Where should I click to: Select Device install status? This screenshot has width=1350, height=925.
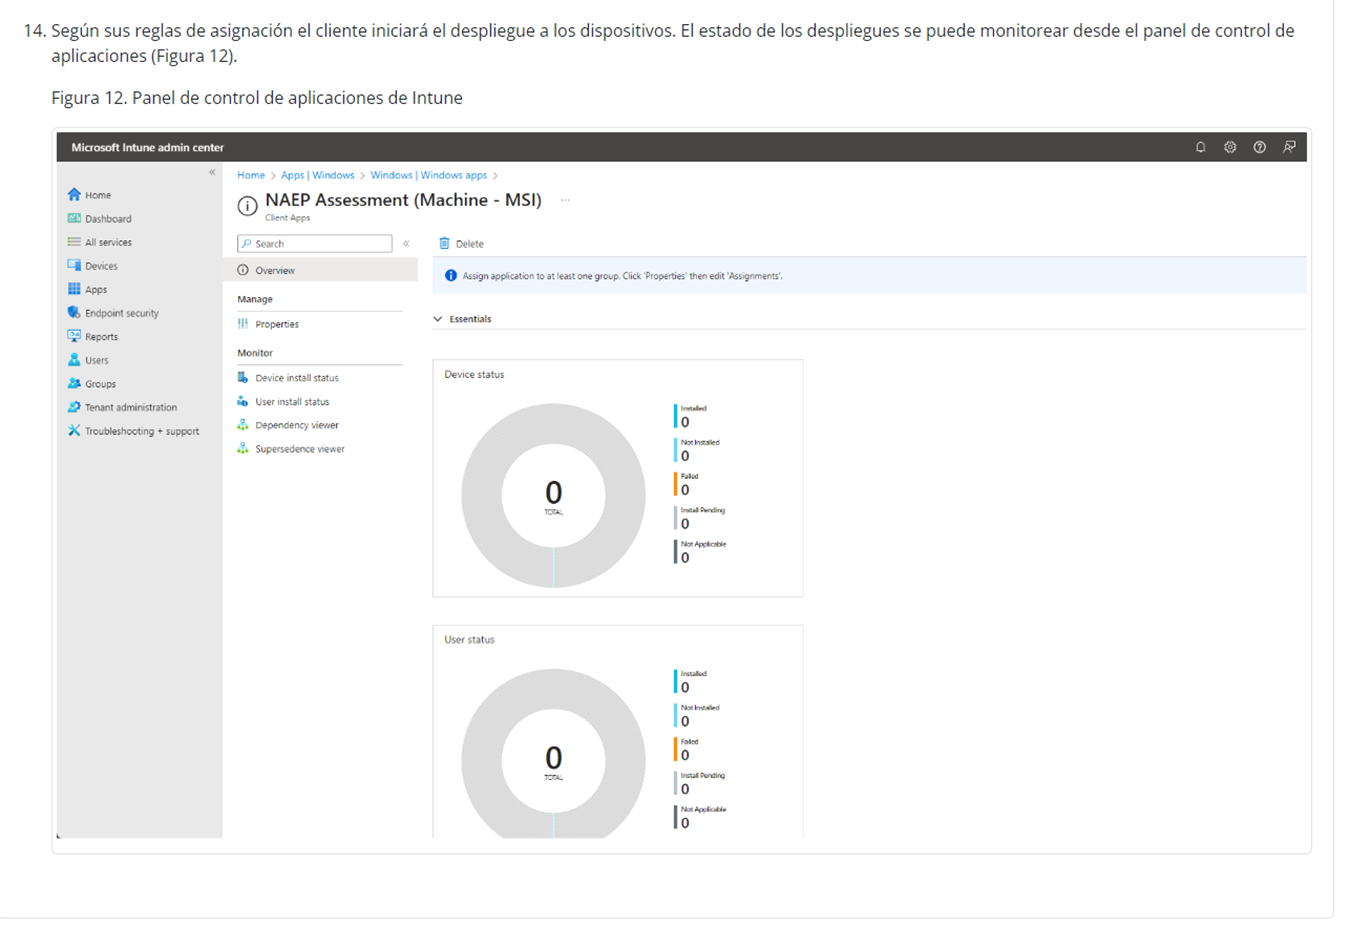[296, 378]
